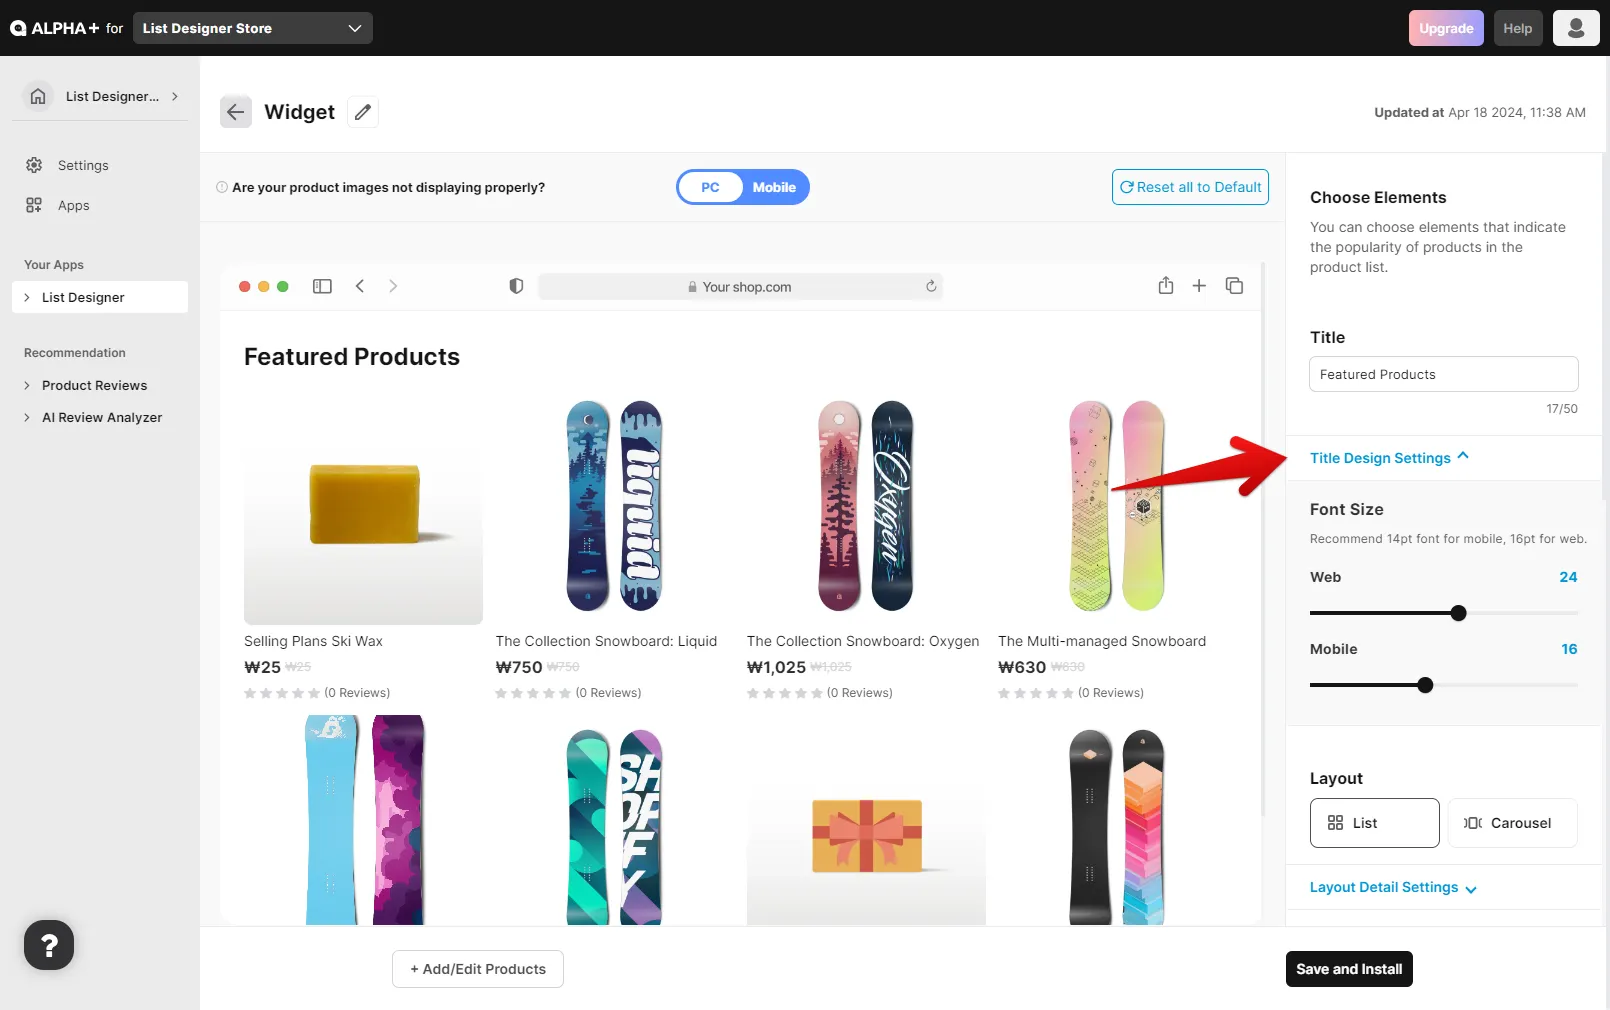This screenshot has height=1010, width=1610.
Task: Click Save and Install button
Action: (x=1348, y=969)
